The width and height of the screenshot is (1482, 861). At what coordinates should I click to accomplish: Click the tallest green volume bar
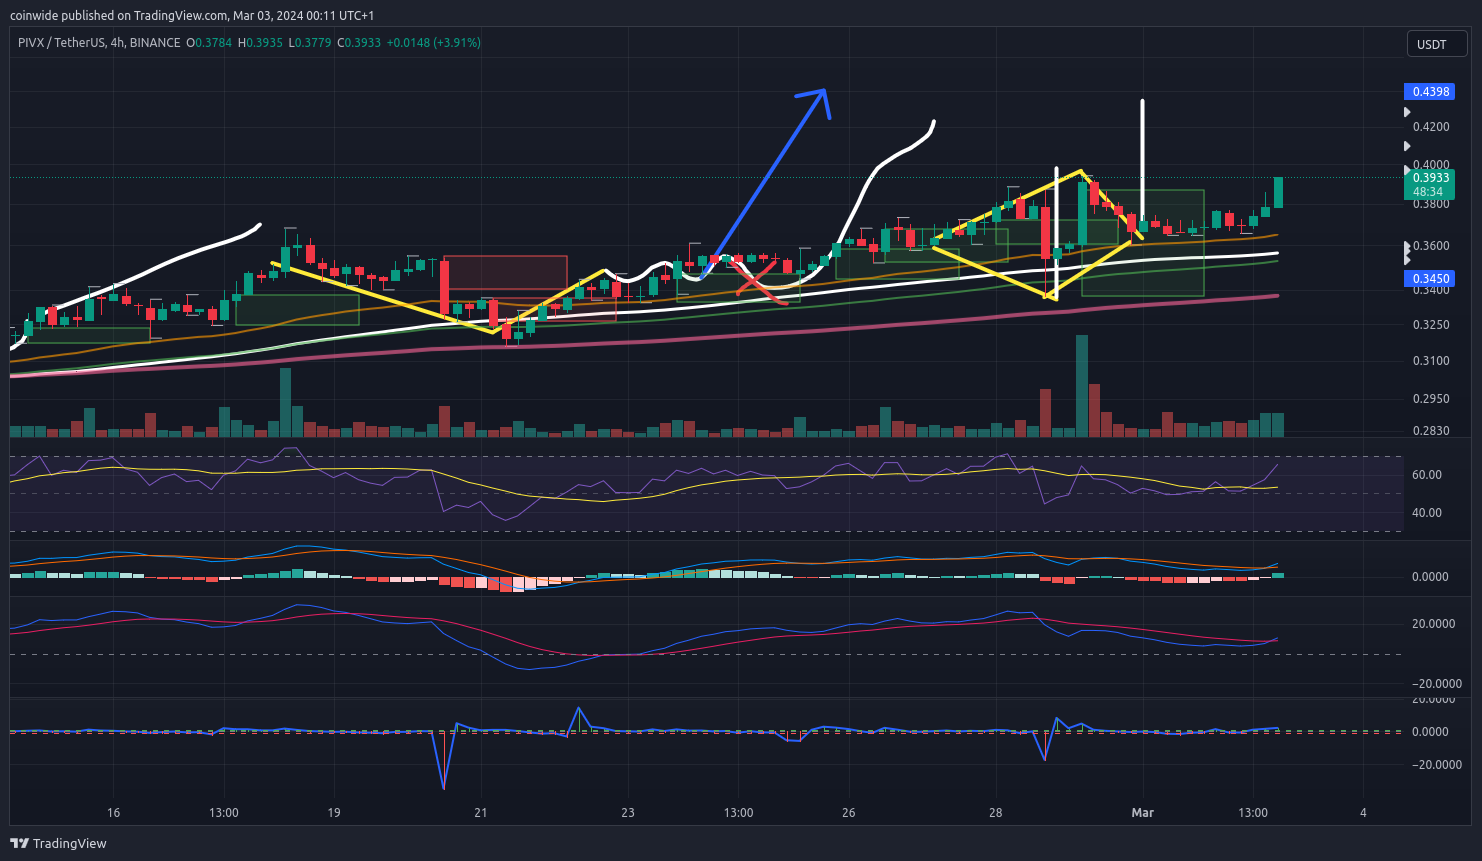pos(1081,386)
